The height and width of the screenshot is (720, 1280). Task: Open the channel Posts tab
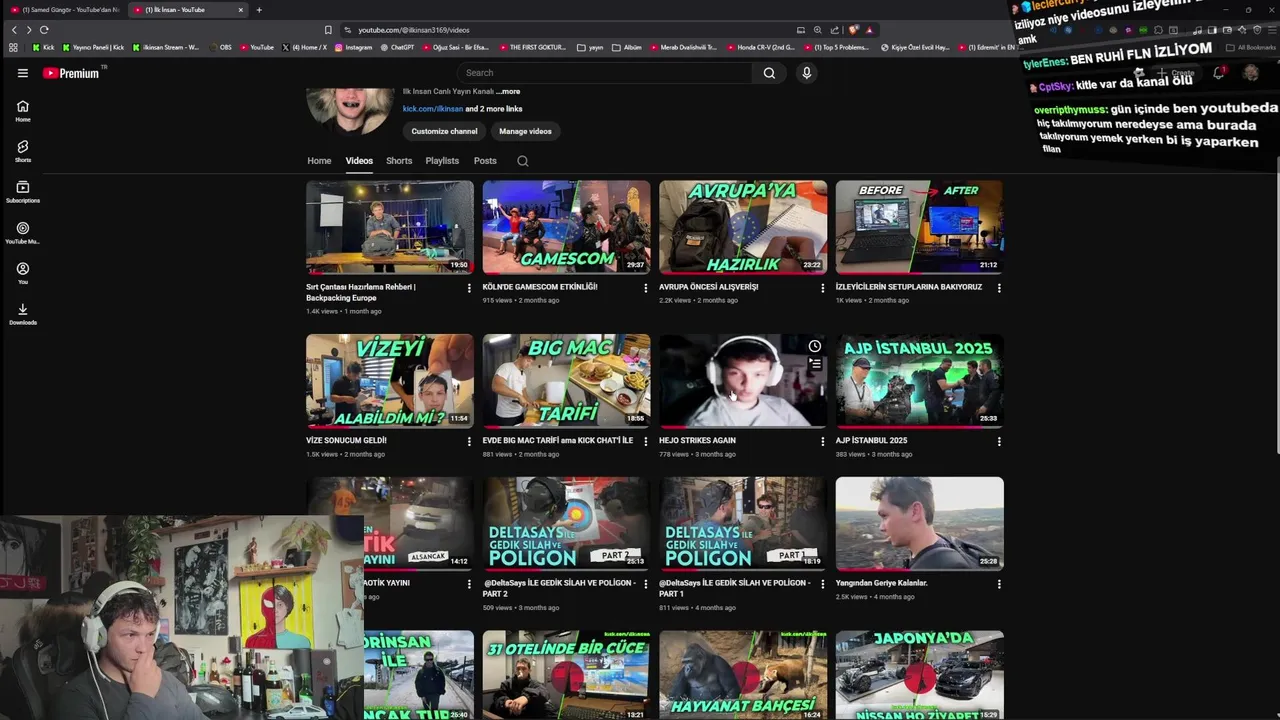click(x=485, y=161)
